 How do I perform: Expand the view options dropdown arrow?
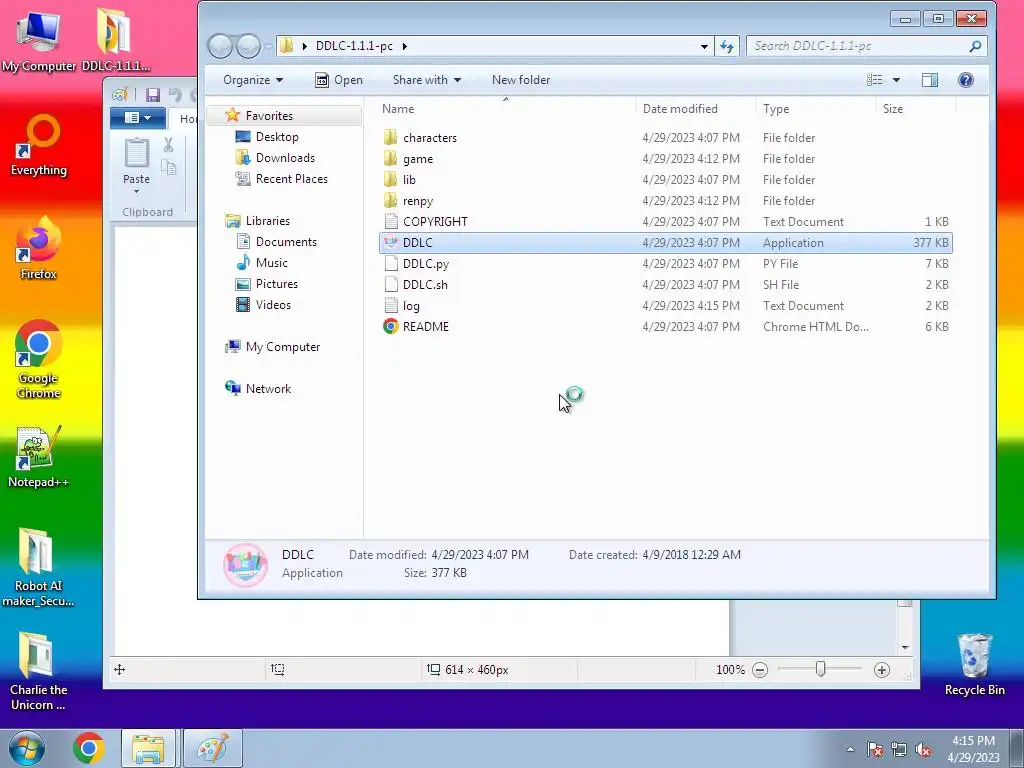[896, 80]
